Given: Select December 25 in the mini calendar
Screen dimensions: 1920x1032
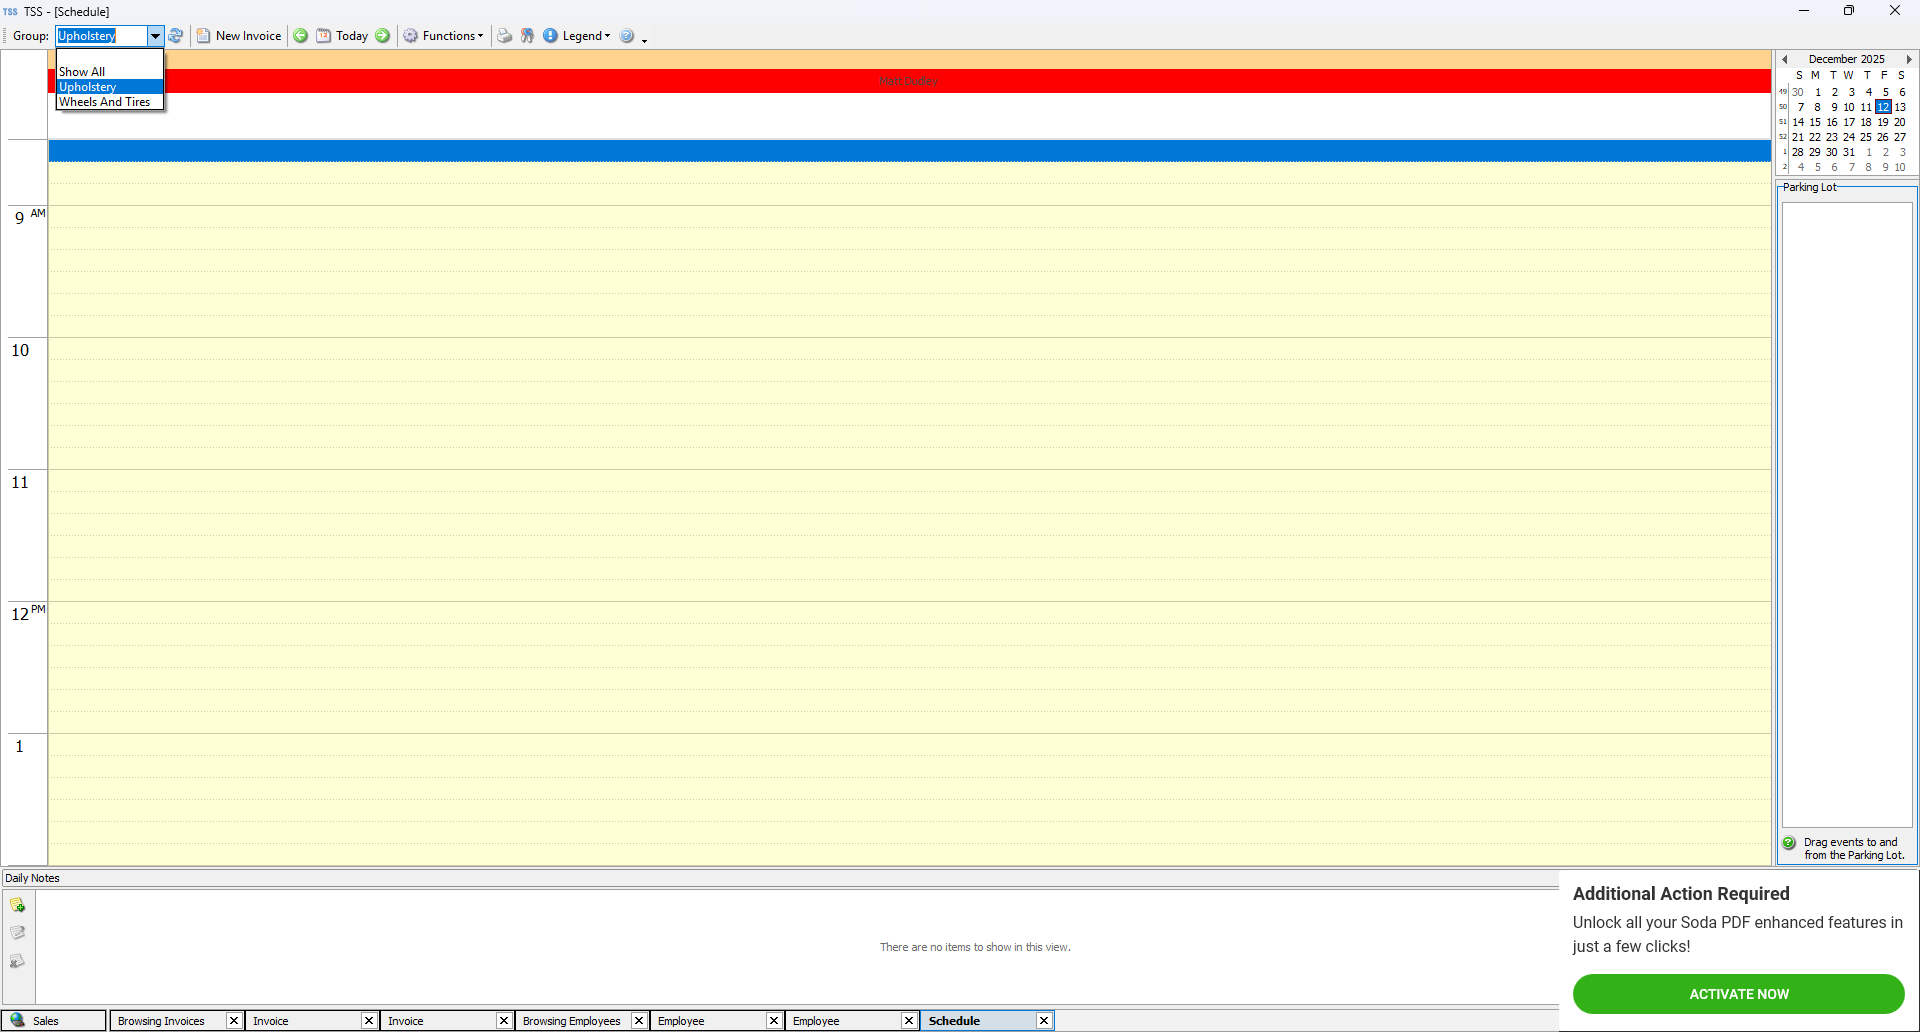Looking at the screenshot, I should click(1866, 137).
